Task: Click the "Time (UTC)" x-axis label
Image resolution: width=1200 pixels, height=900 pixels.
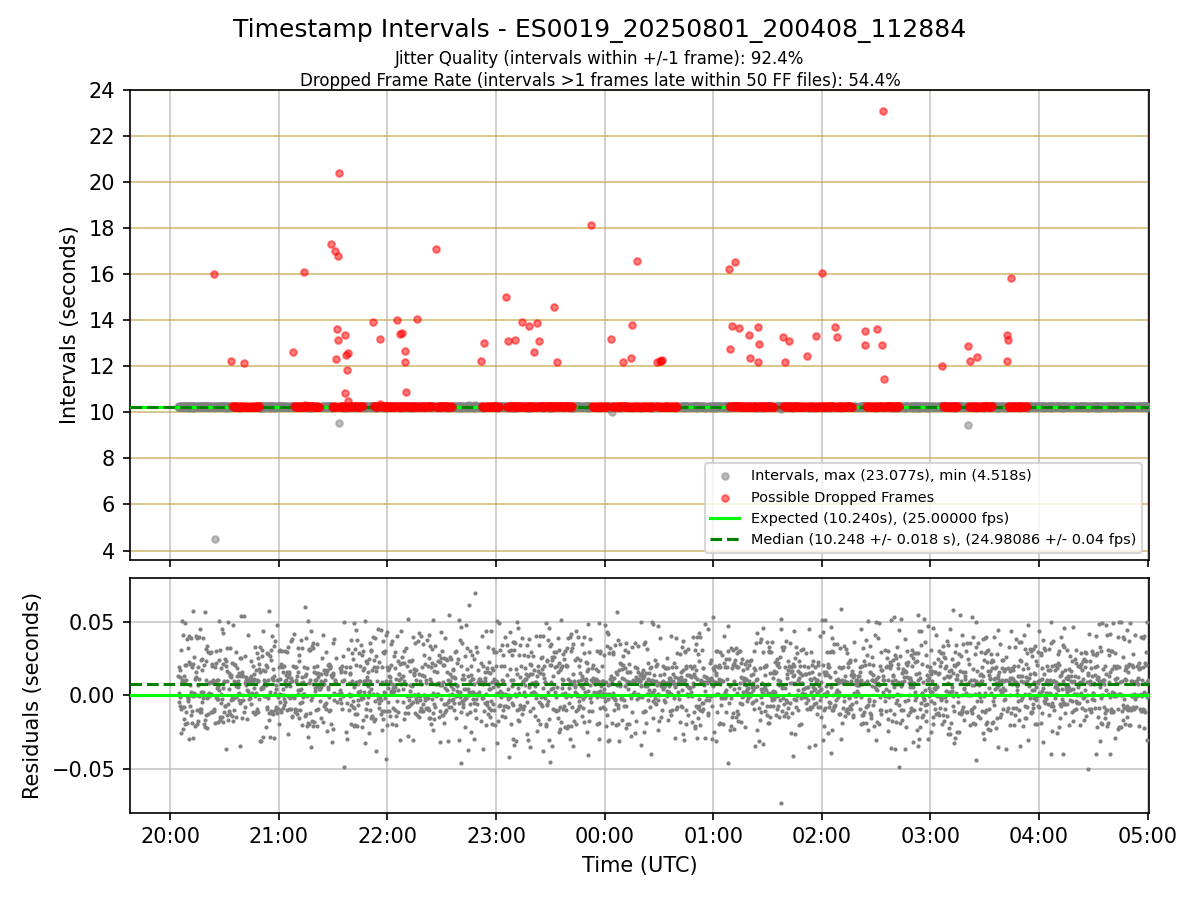Action: [x=639, y=864]
